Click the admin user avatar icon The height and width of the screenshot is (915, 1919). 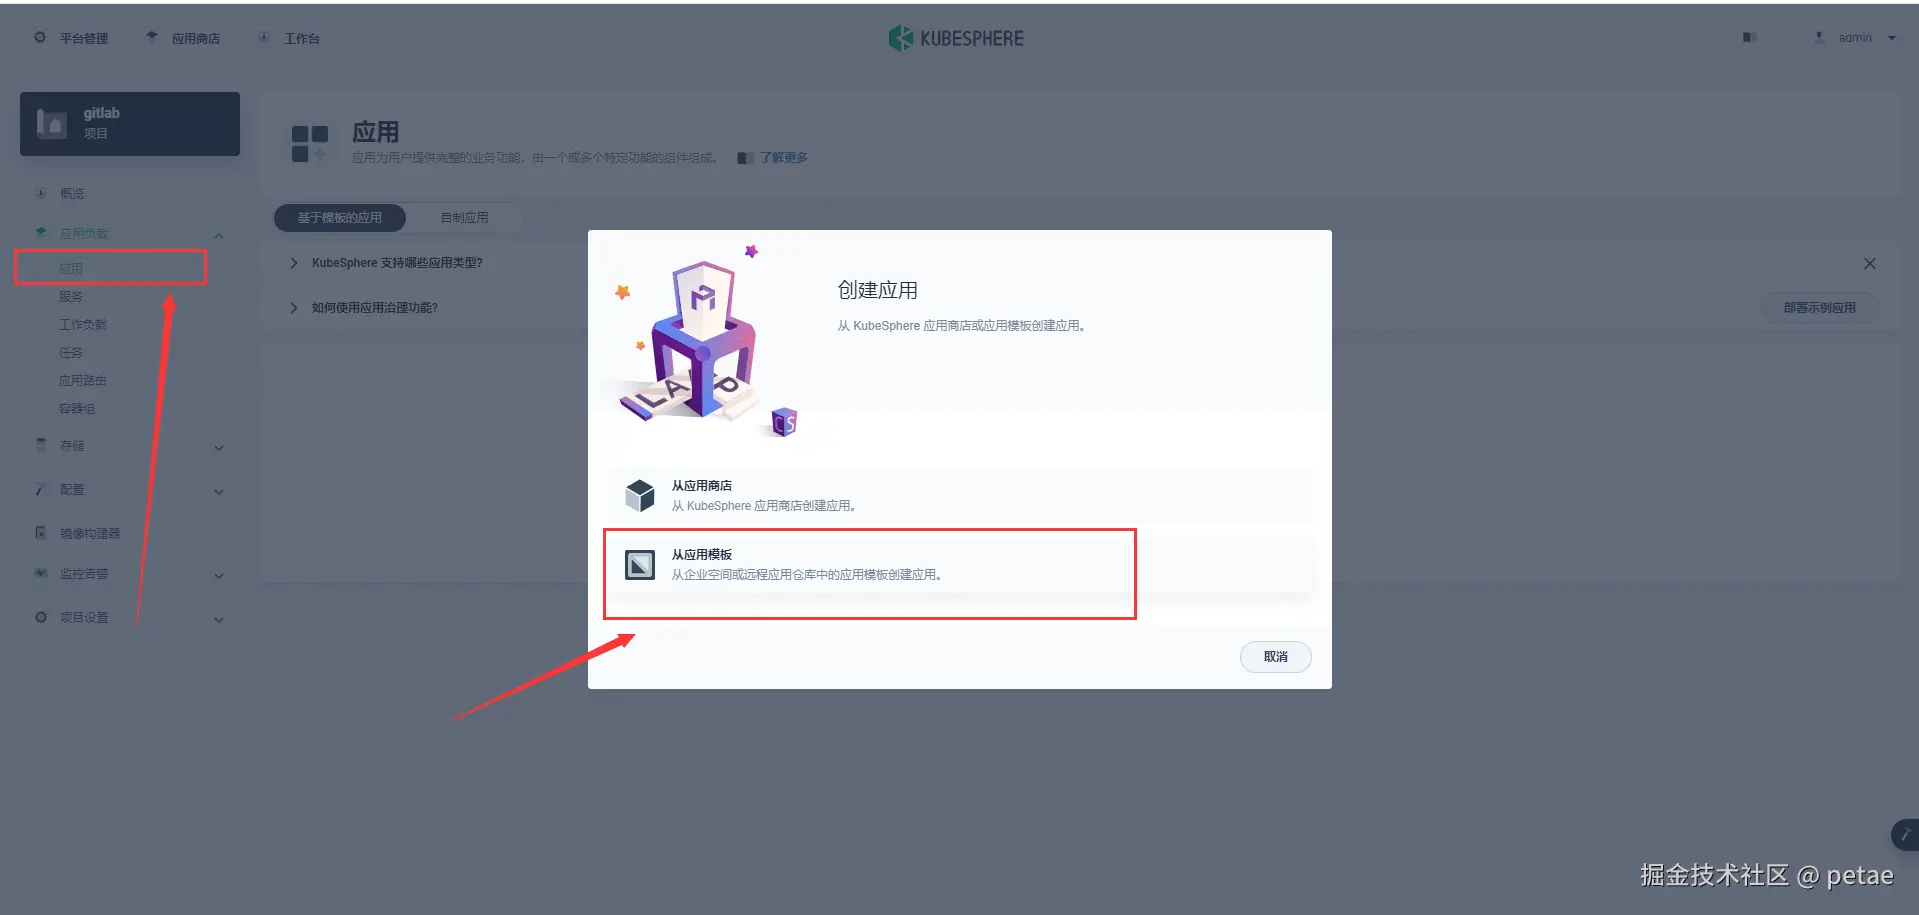[x=1819, y=38]
